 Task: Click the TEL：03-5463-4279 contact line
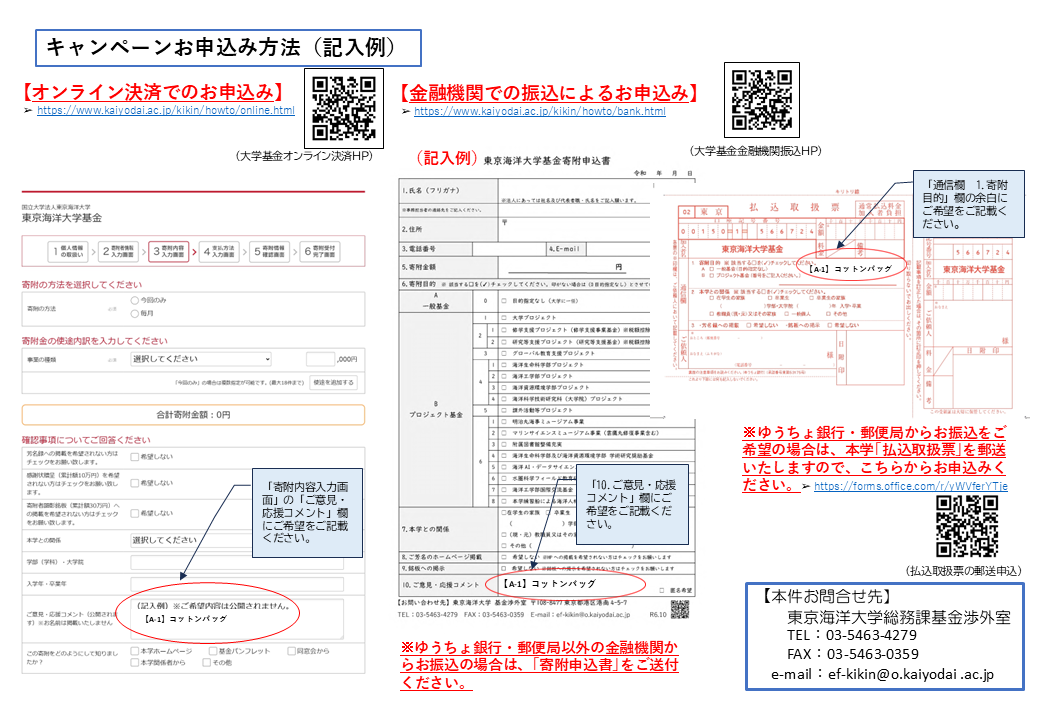click(852, 635)
